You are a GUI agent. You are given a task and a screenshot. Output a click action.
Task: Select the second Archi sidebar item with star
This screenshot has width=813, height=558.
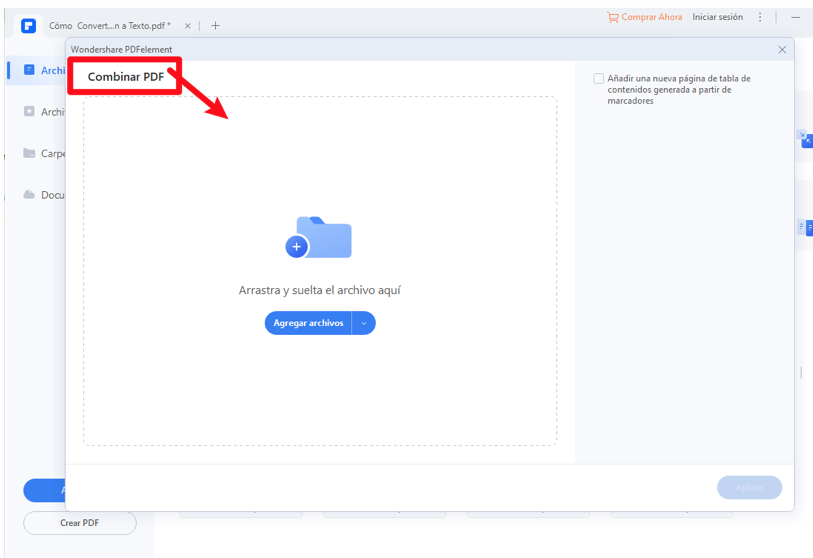44,111
